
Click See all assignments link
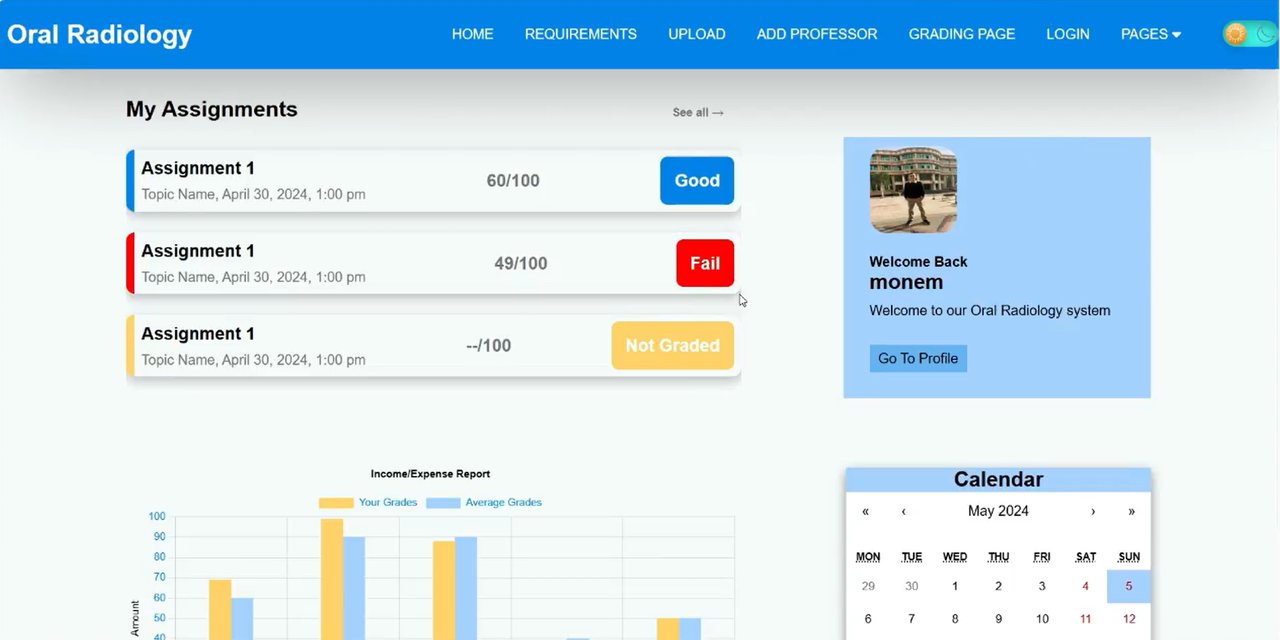tap(698, 112)
